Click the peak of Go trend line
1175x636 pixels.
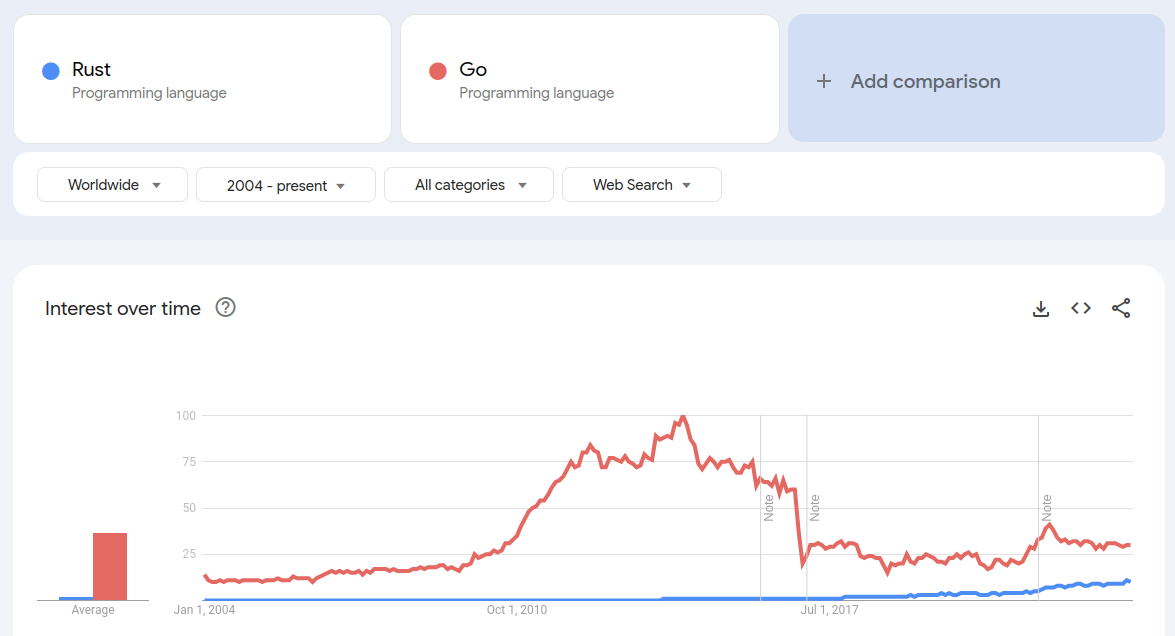[x=683, y=416]
